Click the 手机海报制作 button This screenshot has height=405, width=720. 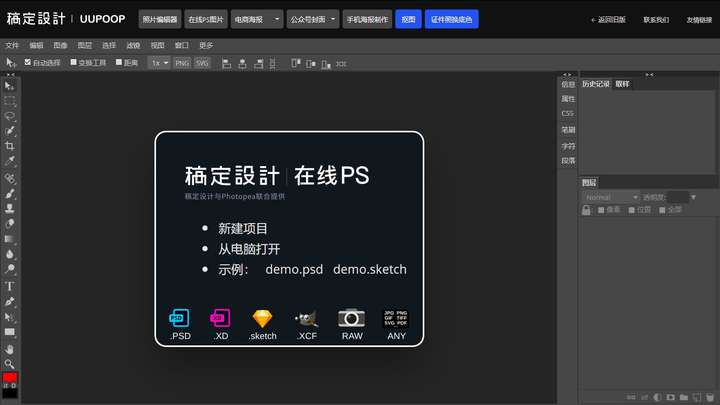point(367,19)
